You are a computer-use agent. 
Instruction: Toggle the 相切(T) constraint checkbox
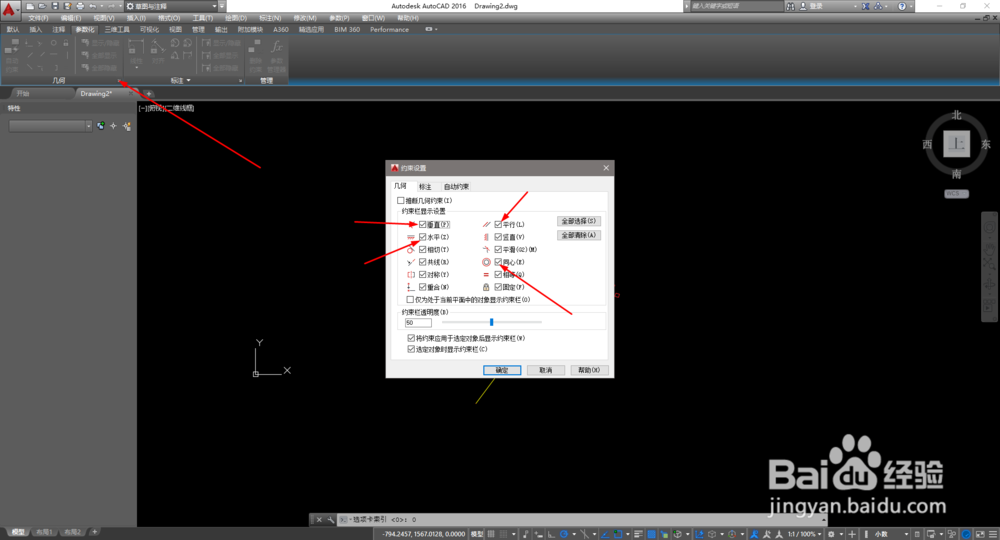pos(422,250)
